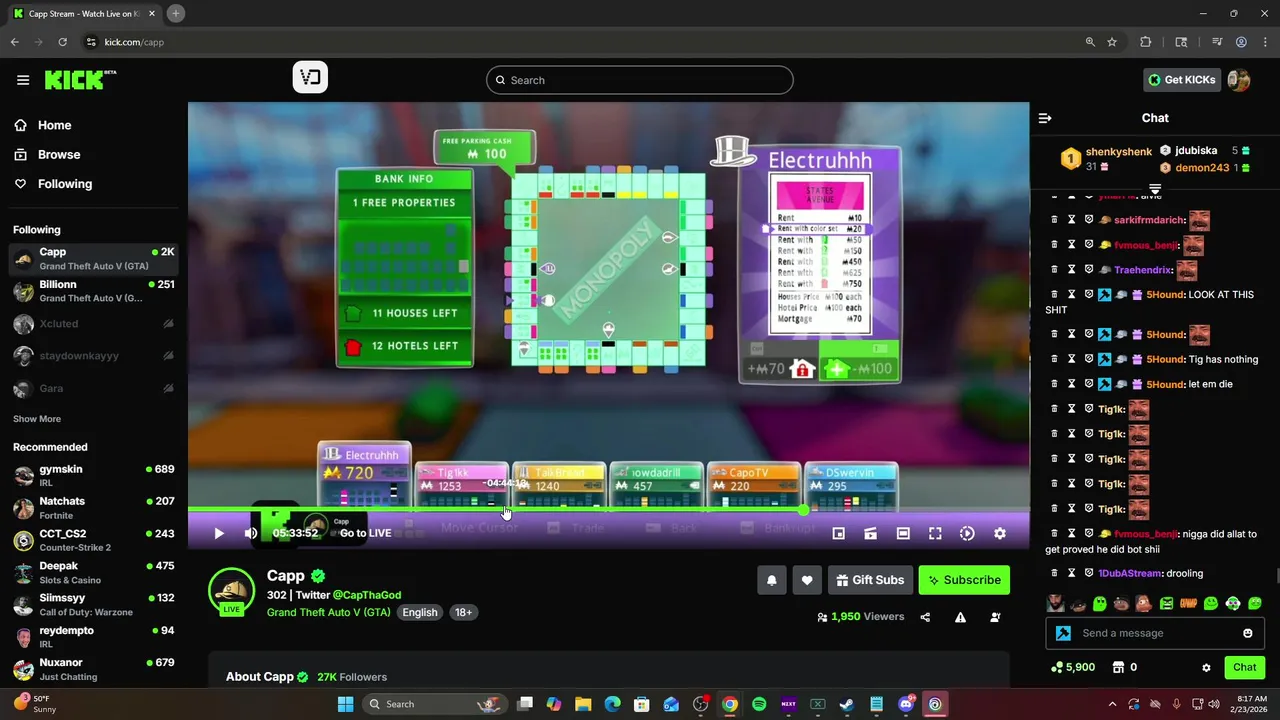Report the stream via warning icon
Viewport: 1280px width, 720px height.
click(960, 617)
